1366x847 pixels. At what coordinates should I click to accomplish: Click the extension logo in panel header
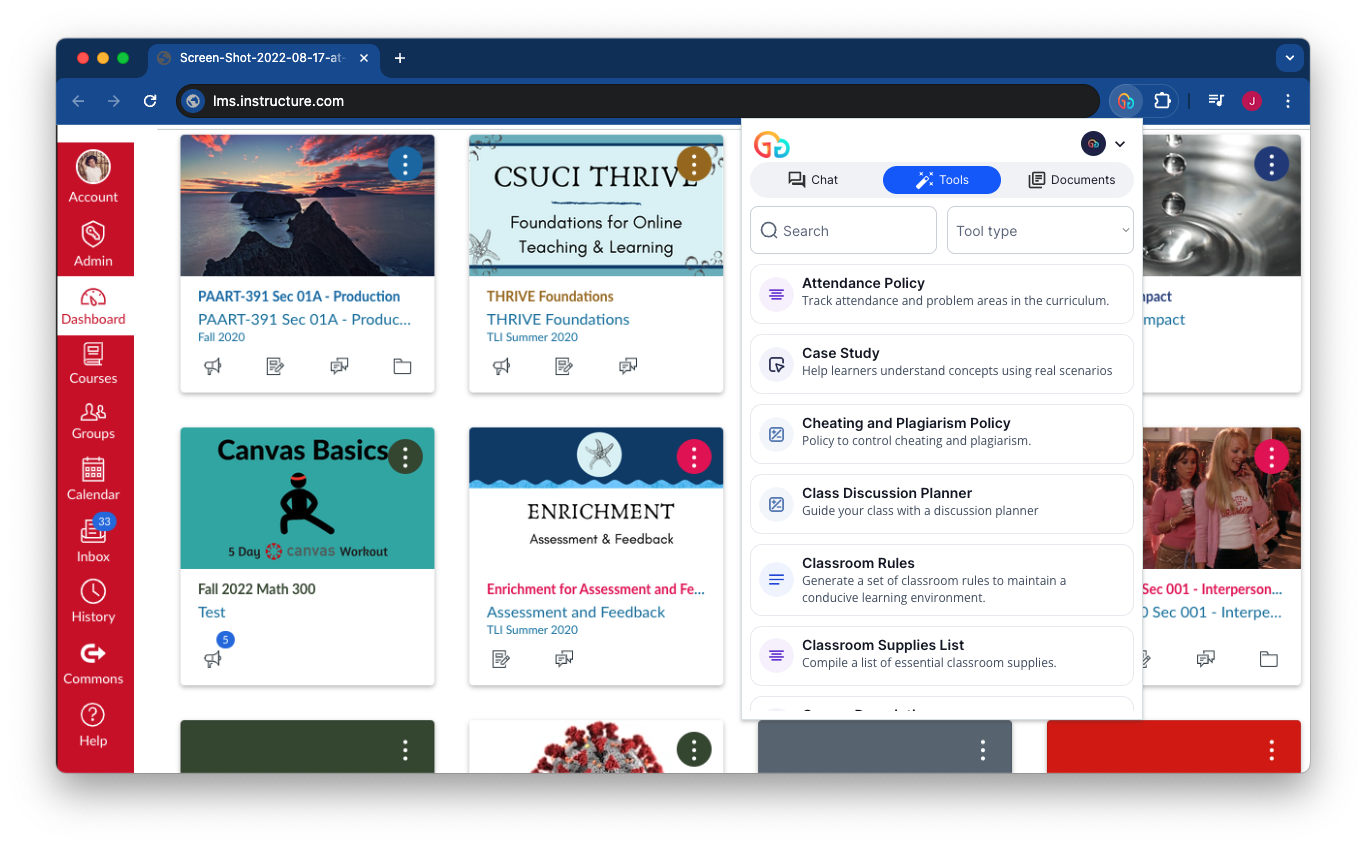(772, 145)
